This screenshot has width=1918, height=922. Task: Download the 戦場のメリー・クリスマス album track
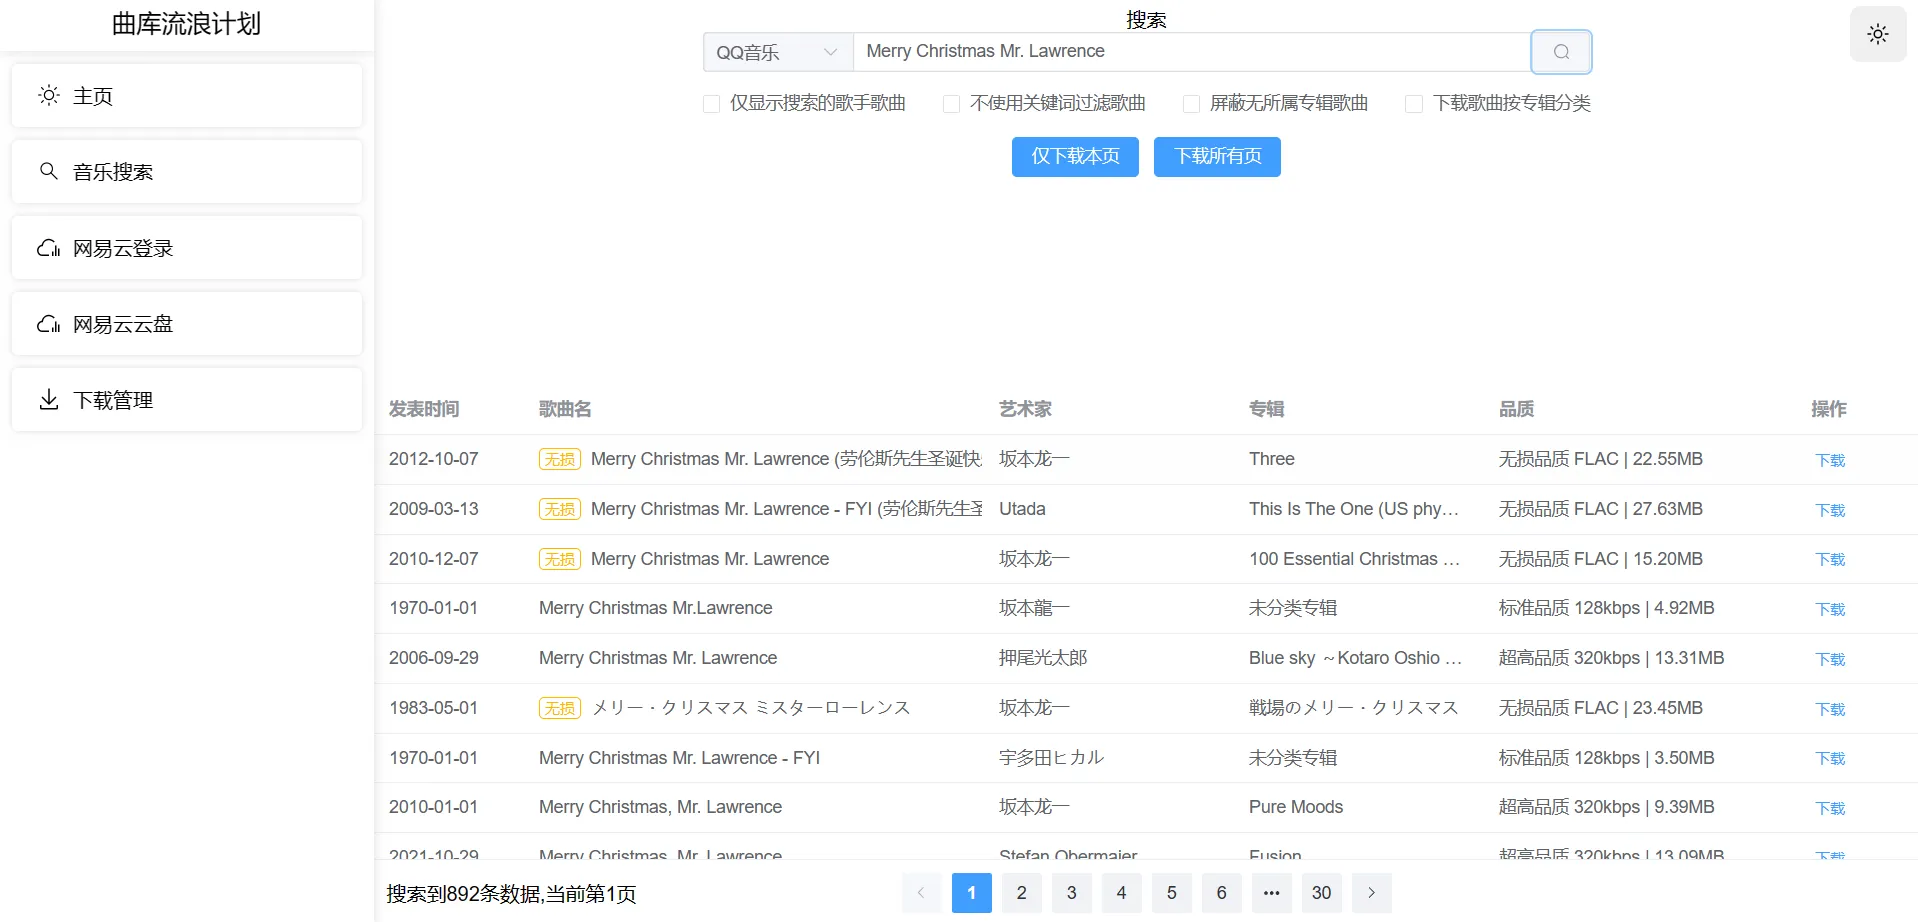(x=1830, y=709)
